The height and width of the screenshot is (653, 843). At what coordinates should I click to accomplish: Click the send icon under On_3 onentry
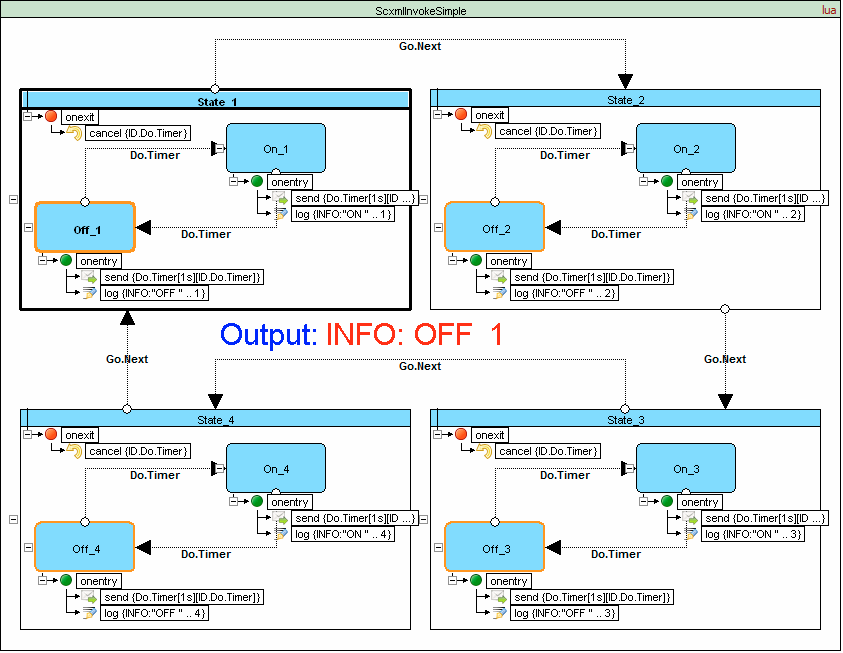tap(691, 518)
